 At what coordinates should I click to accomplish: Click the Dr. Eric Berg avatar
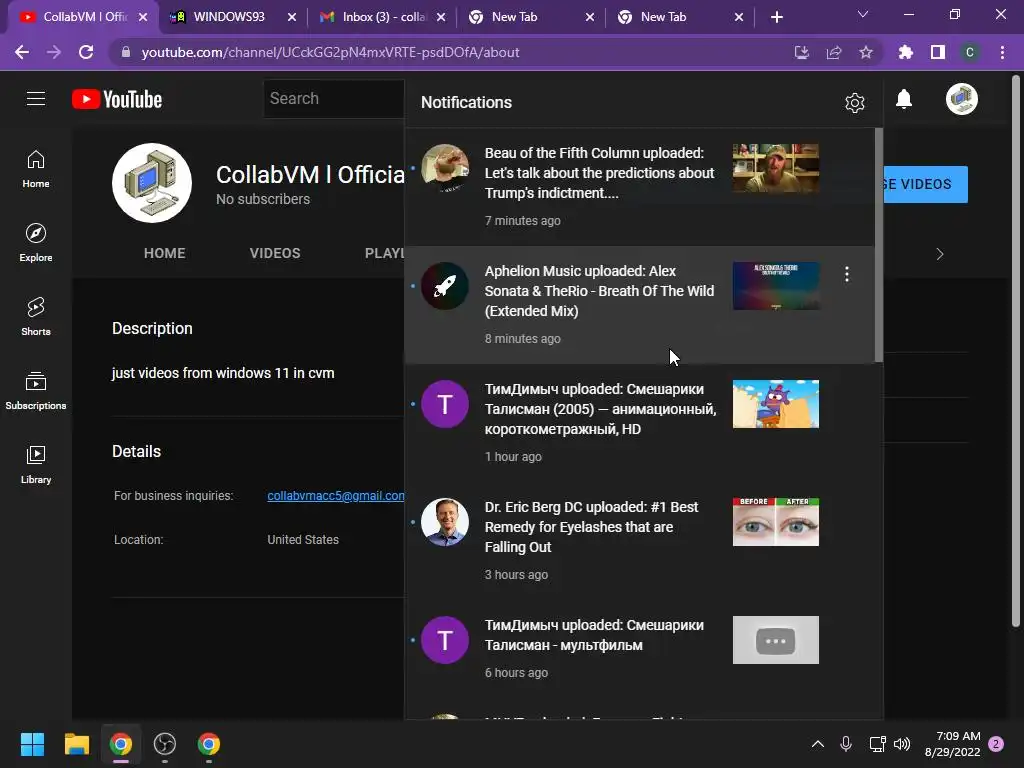(445, 522)
